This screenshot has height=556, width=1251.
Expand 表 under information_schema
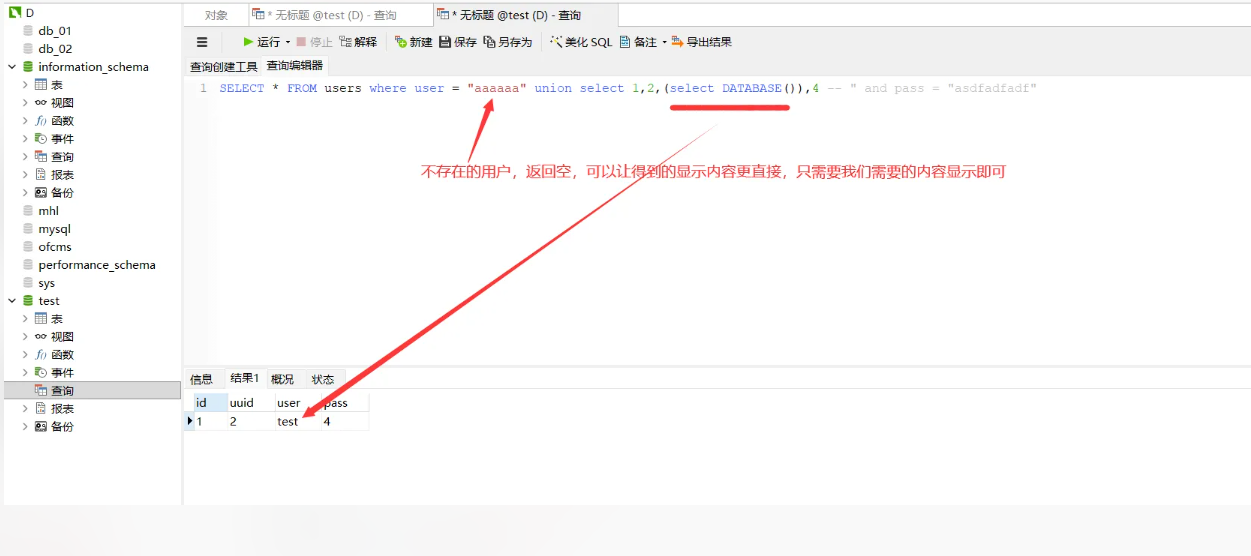(x=25, y=85)
